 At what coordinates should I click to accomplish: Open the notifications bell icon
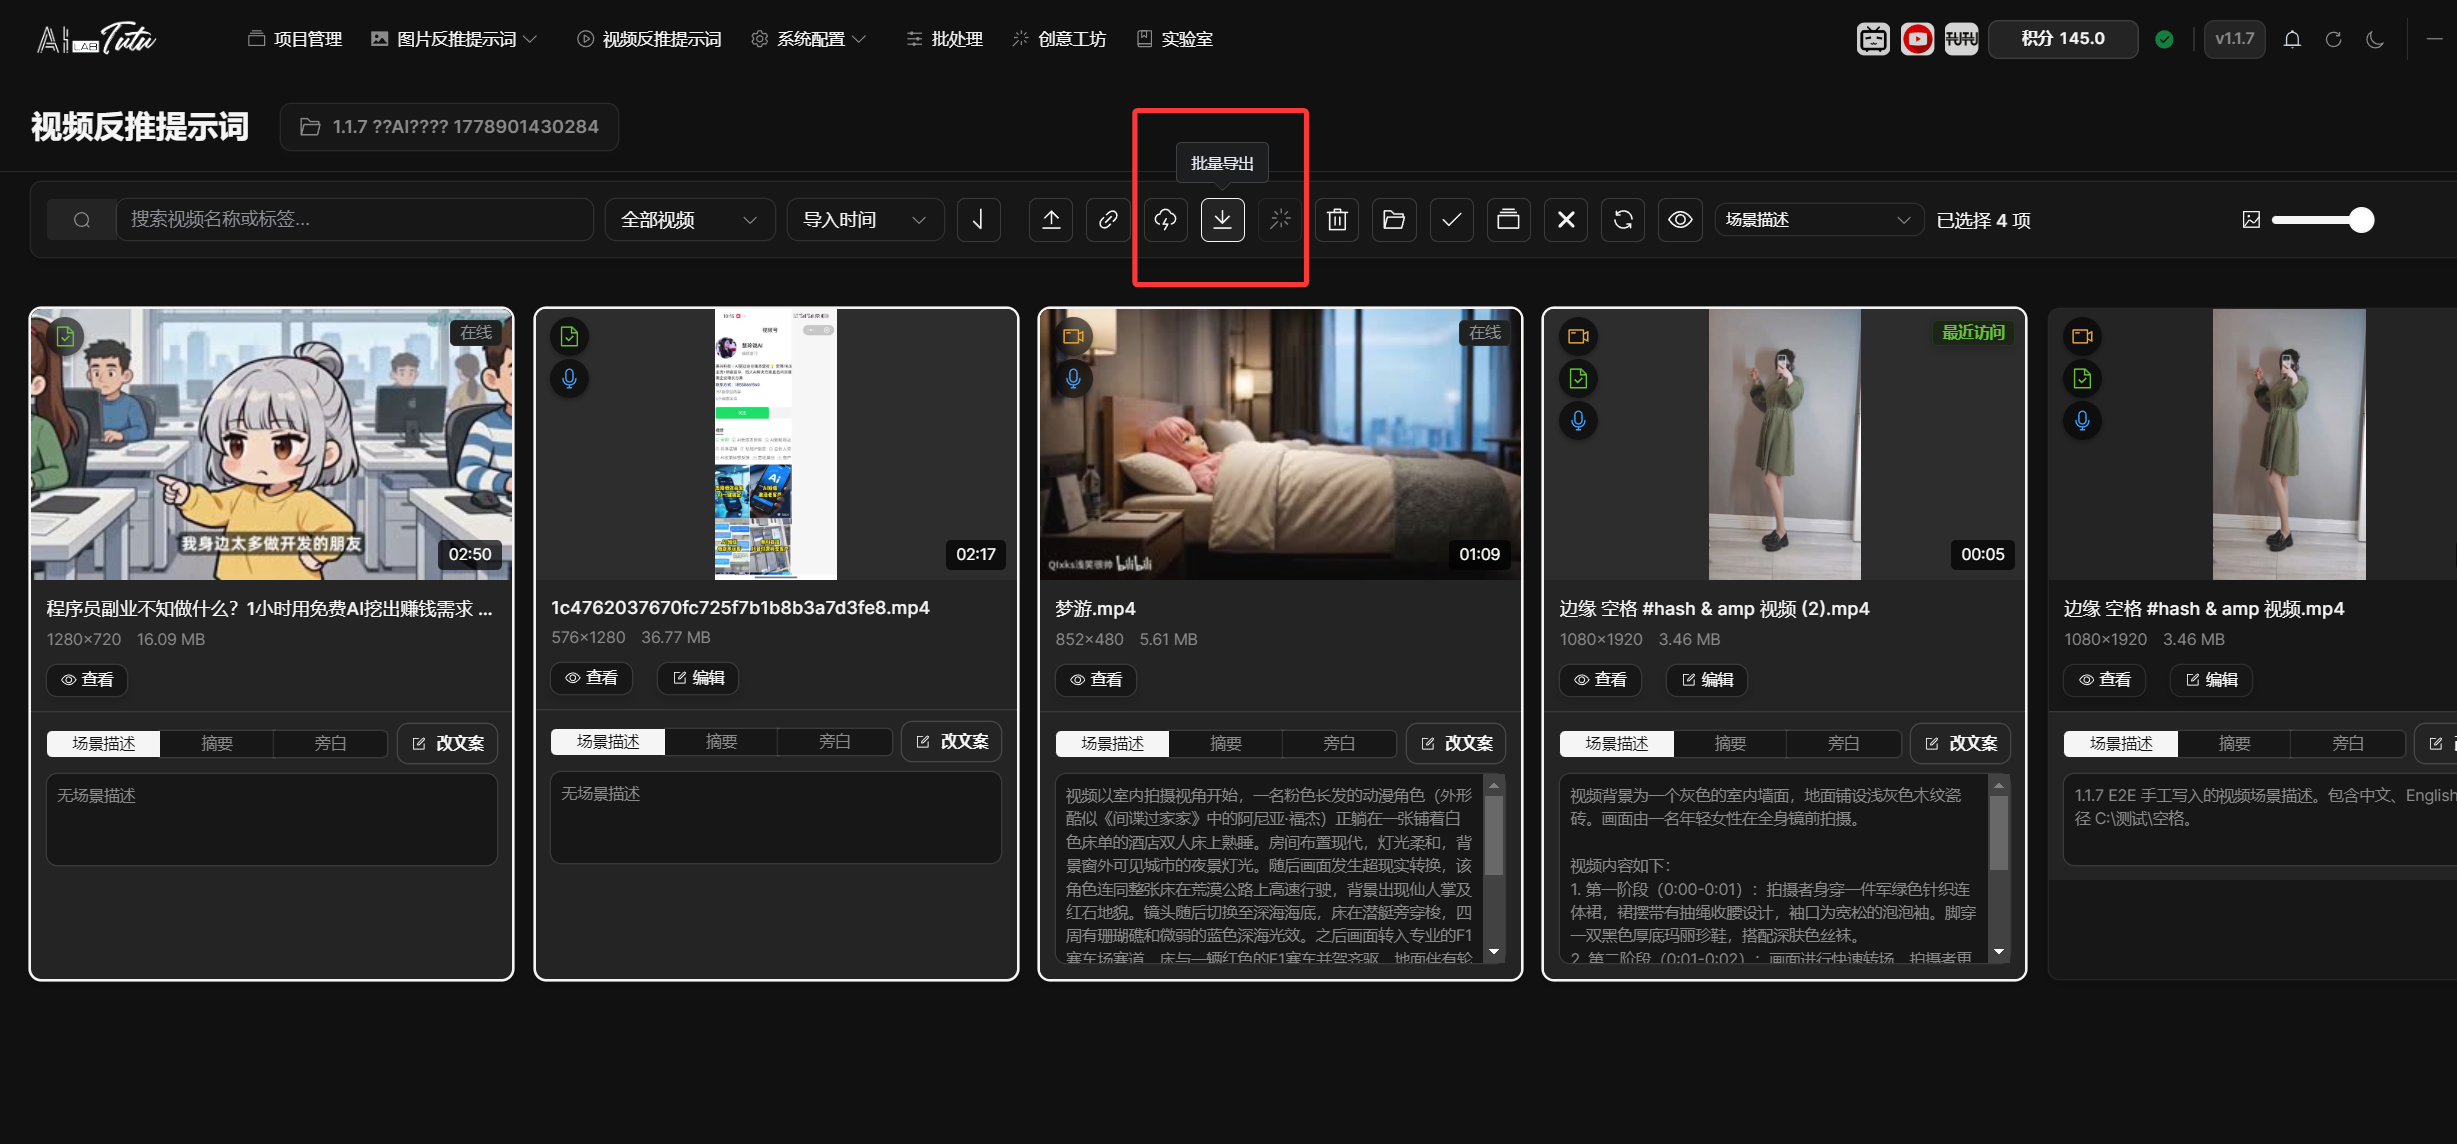2292,39
